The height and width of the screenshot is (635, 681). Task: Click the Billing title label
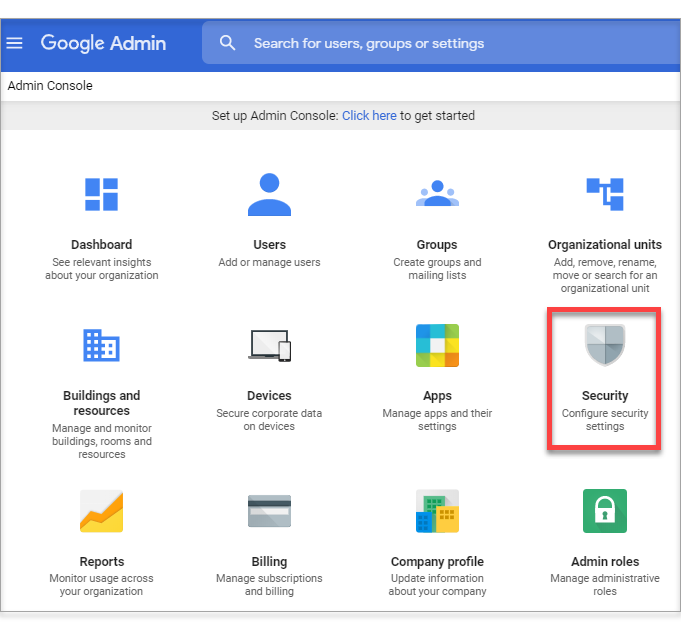pos(269,562)
